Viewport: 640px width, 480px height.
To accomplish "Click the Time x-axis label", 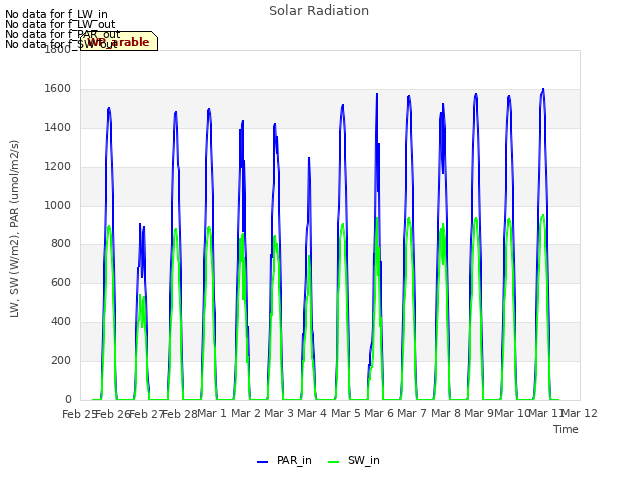I will (x=566, y=429).
